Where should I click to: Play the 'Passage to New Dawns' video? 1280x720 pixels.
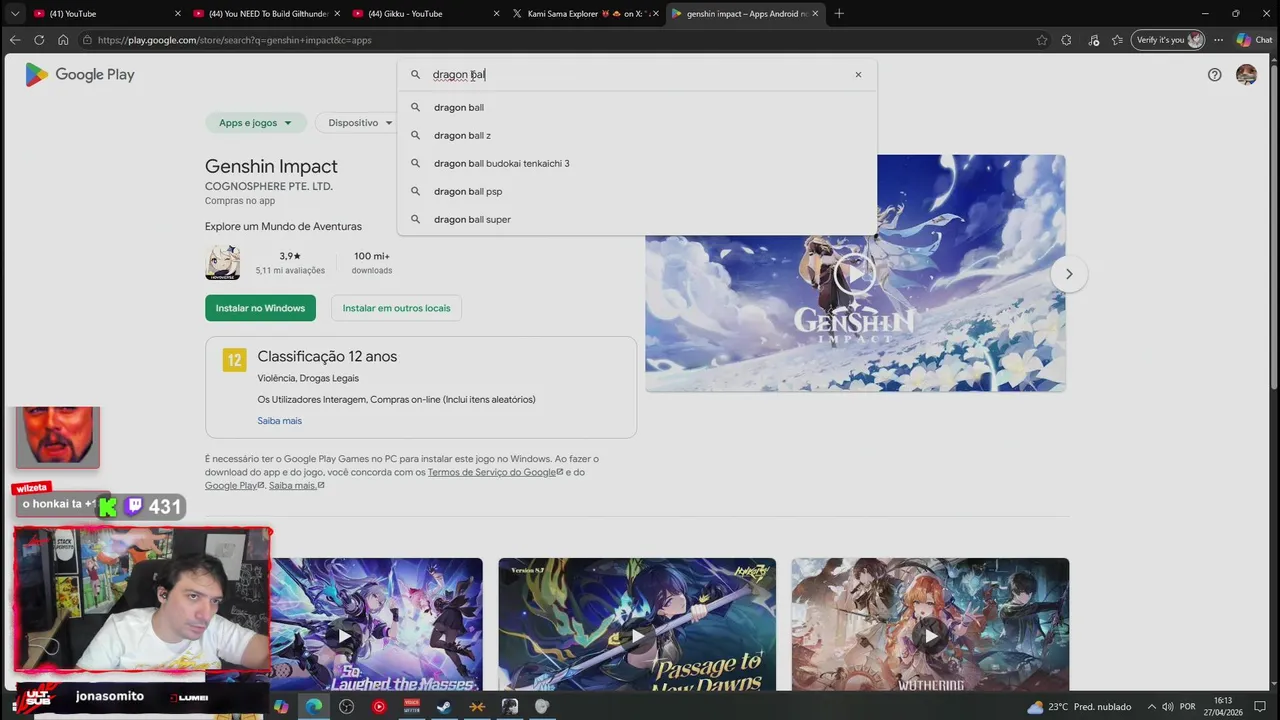pos(637,636)
